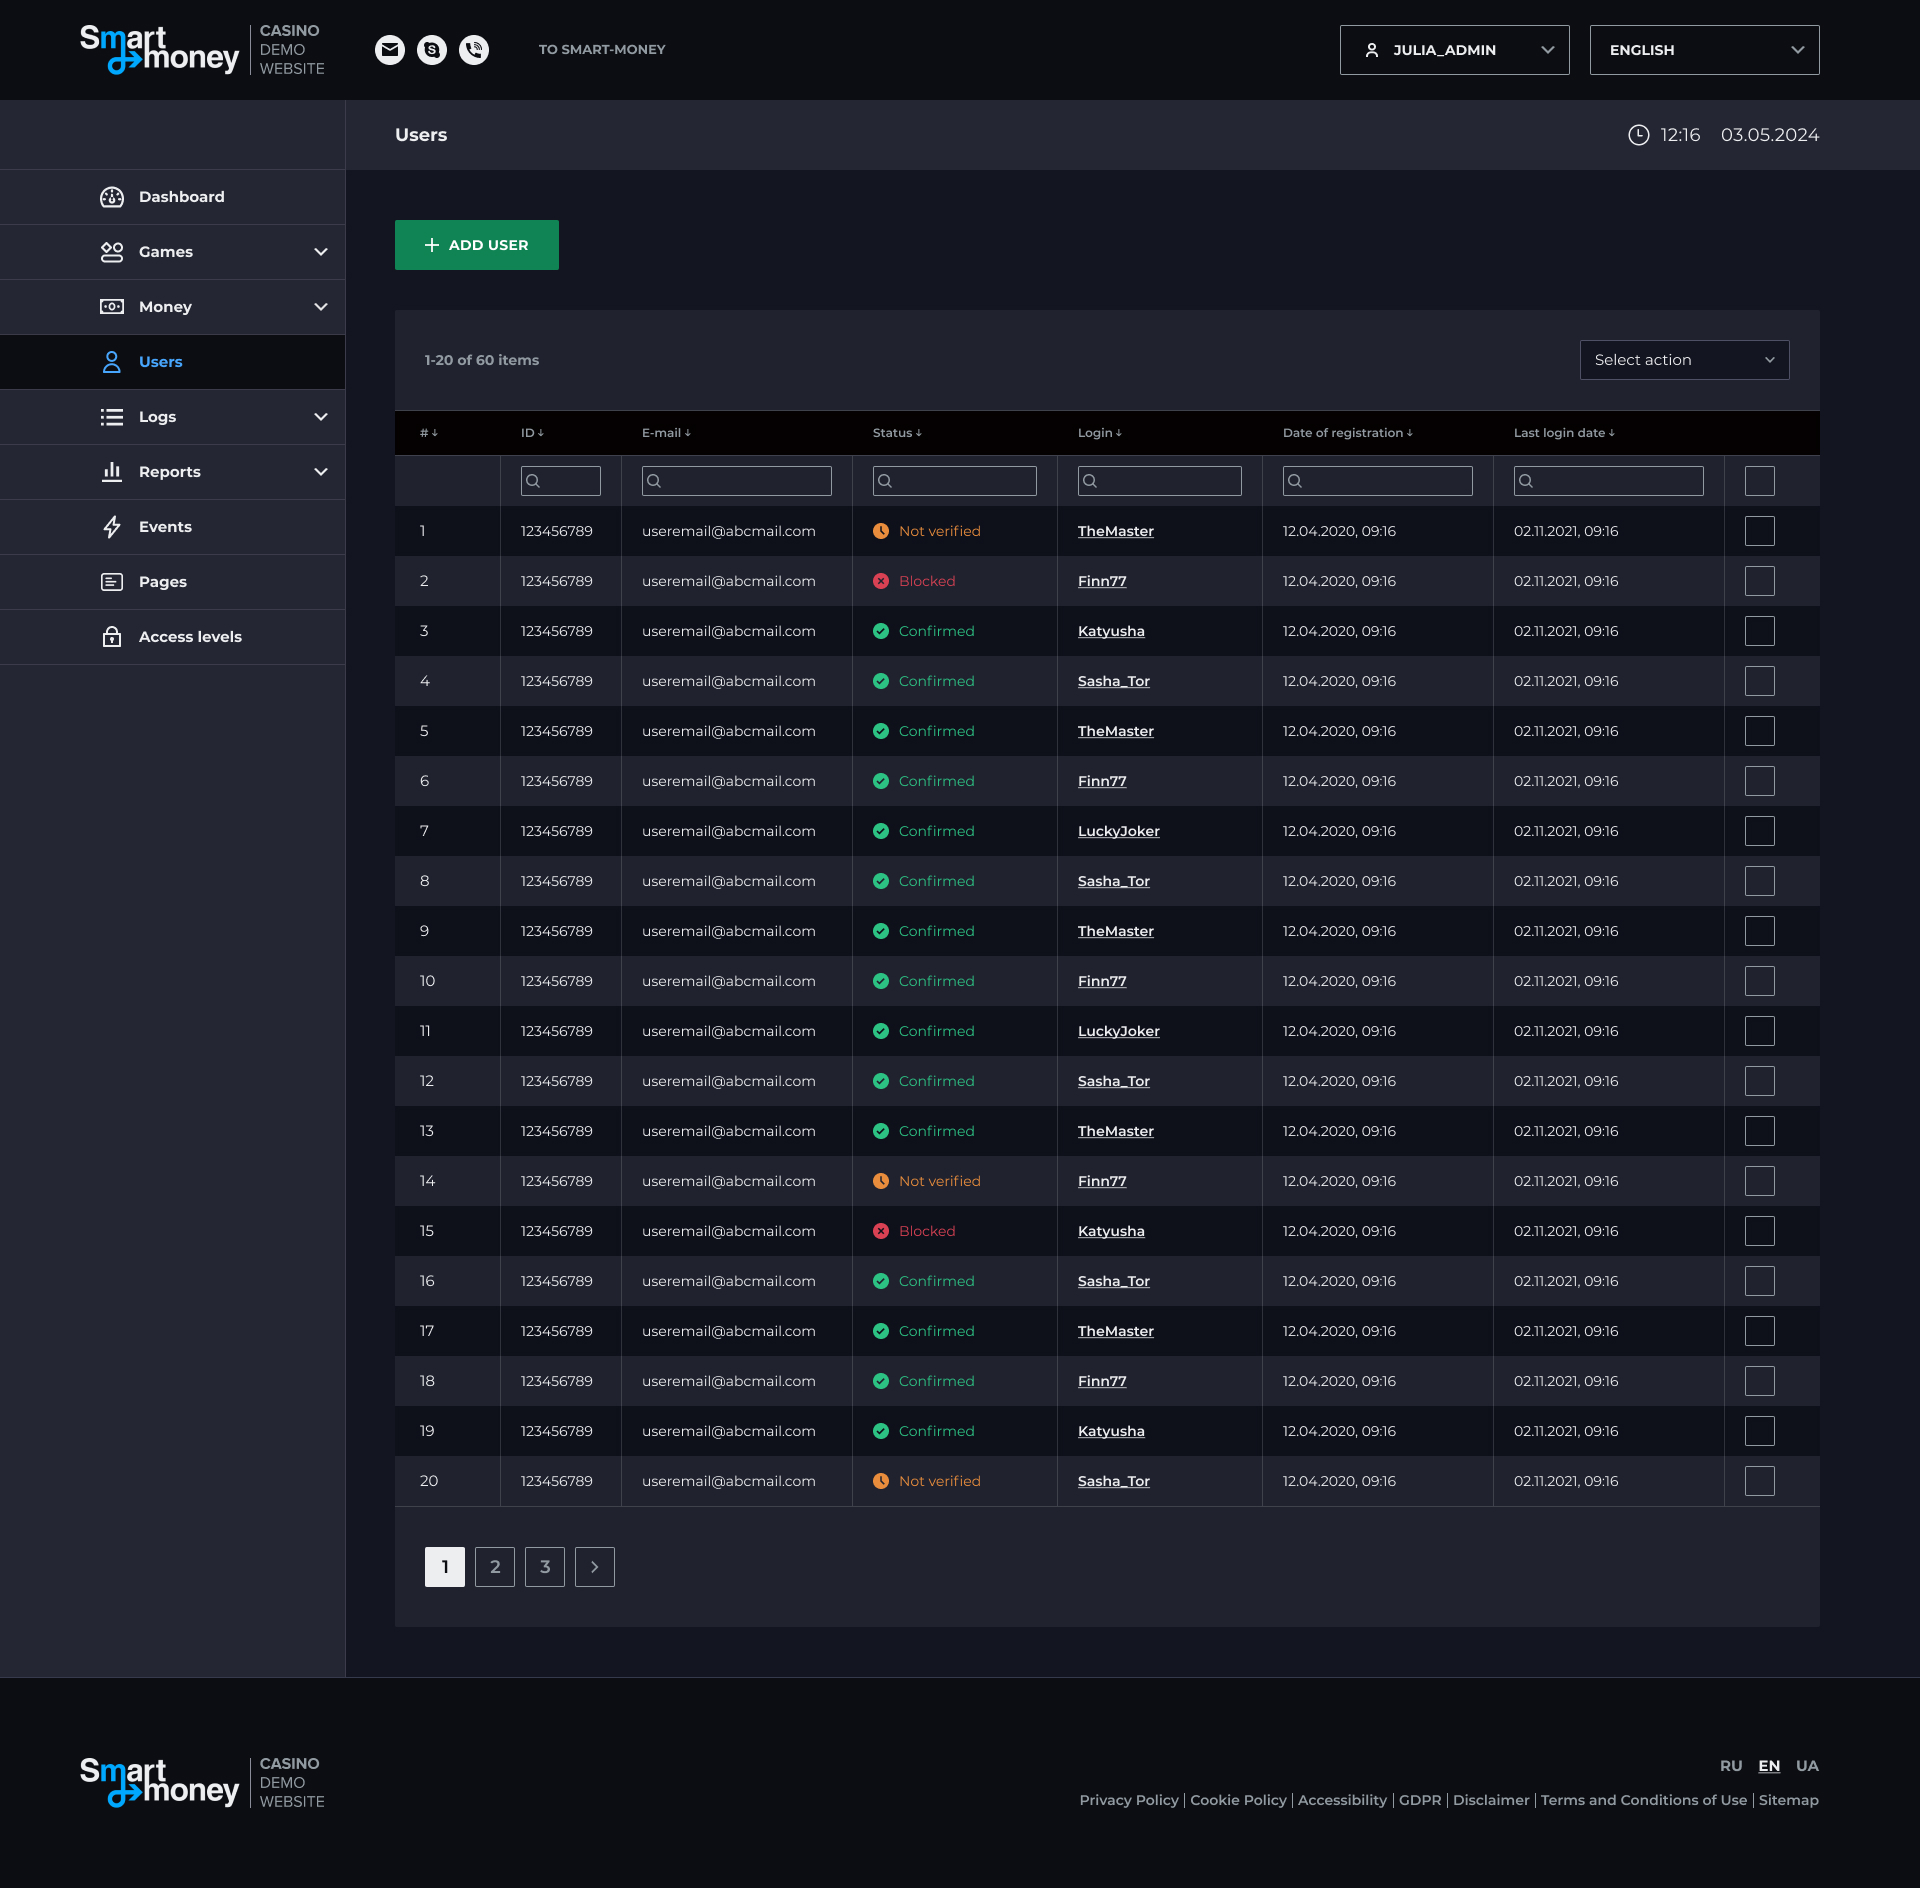Check the select-all checkbox in filter row
The image size is (1920, 1888).
click(x=1759, y=481)
